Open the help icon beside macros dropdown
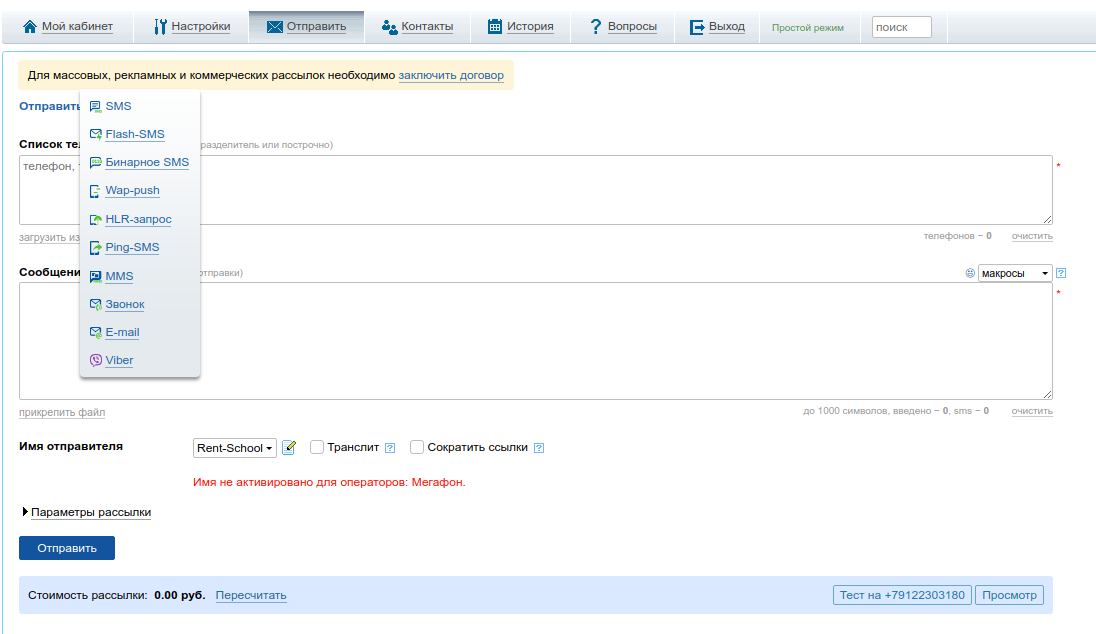 click(x=1061, y=273)
